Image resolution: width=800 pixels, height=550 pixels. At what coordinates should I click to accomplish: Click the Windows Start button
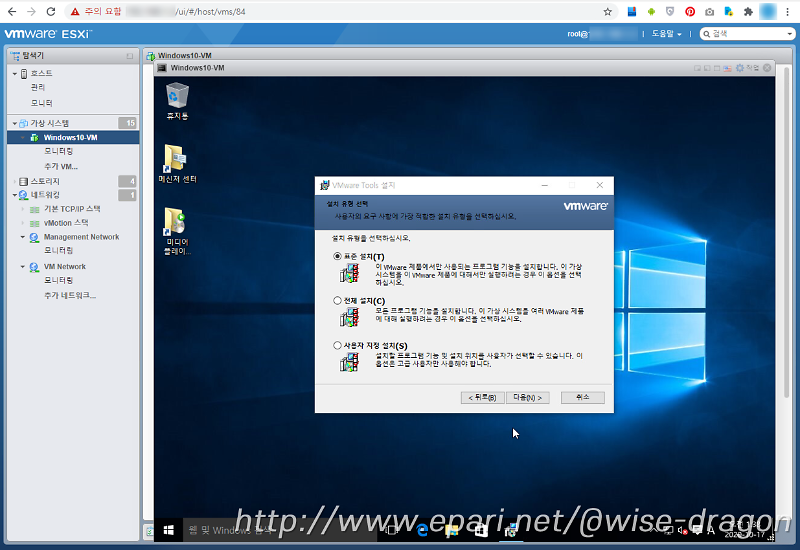click(x=168, y=531)
